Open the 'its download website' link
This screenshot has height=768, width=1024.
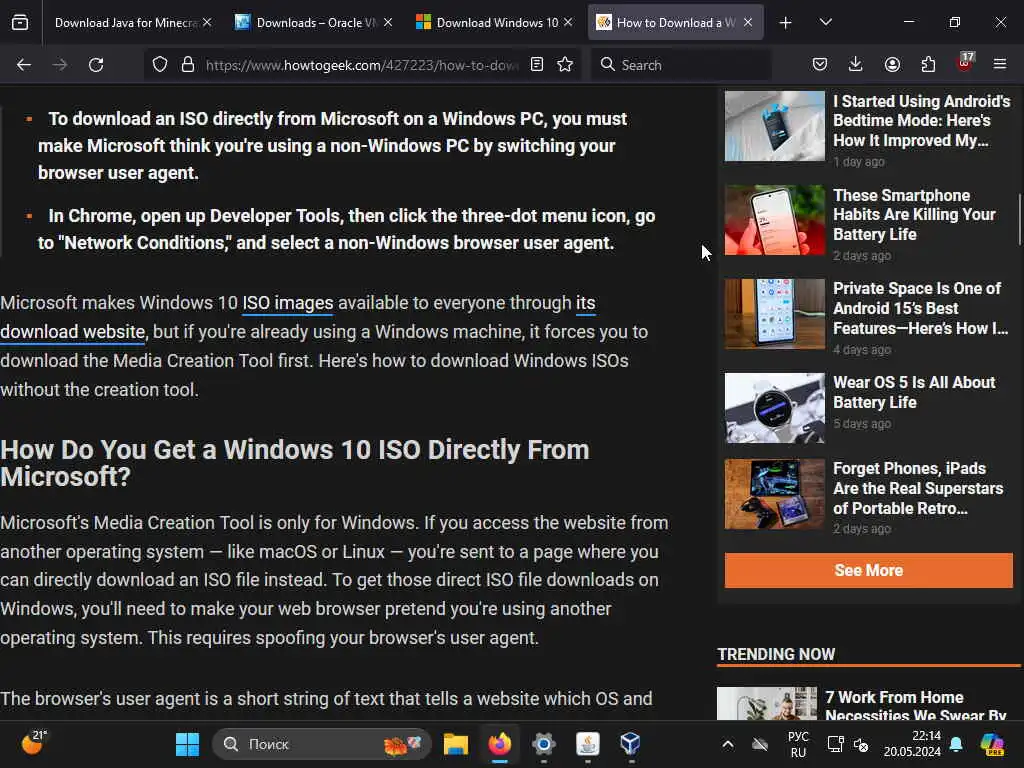pos(72,332)
